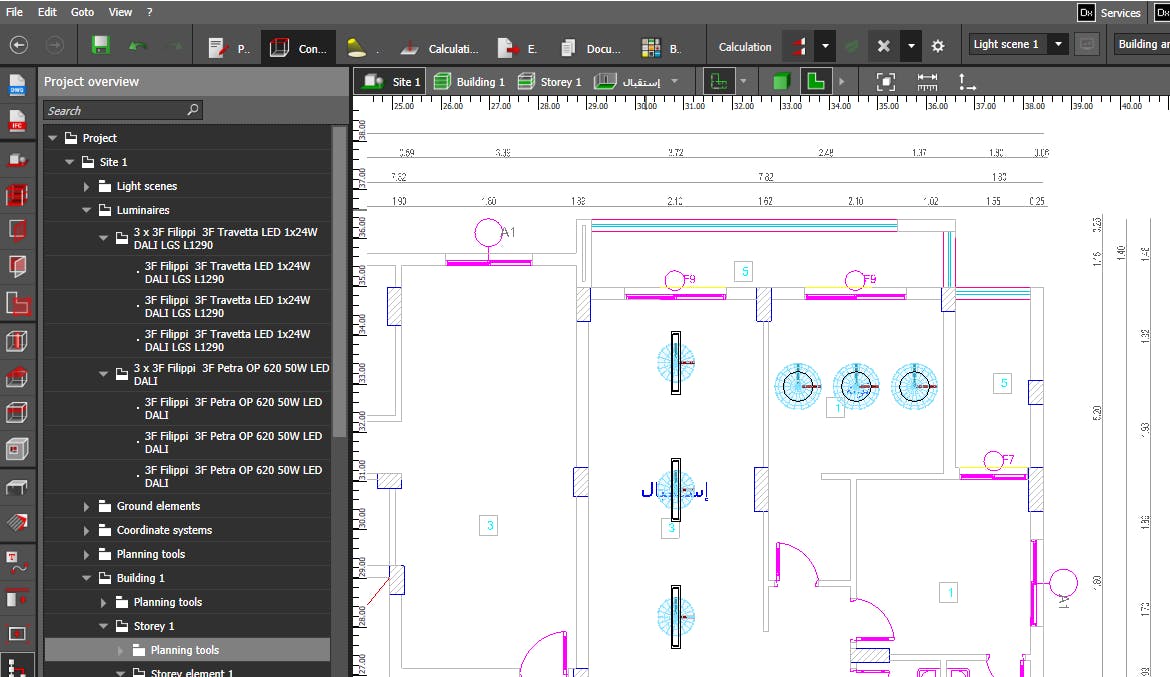Open the calculation options dropdown arrow
This screenshot has height=677, width=1170.
tap(825, 46)
